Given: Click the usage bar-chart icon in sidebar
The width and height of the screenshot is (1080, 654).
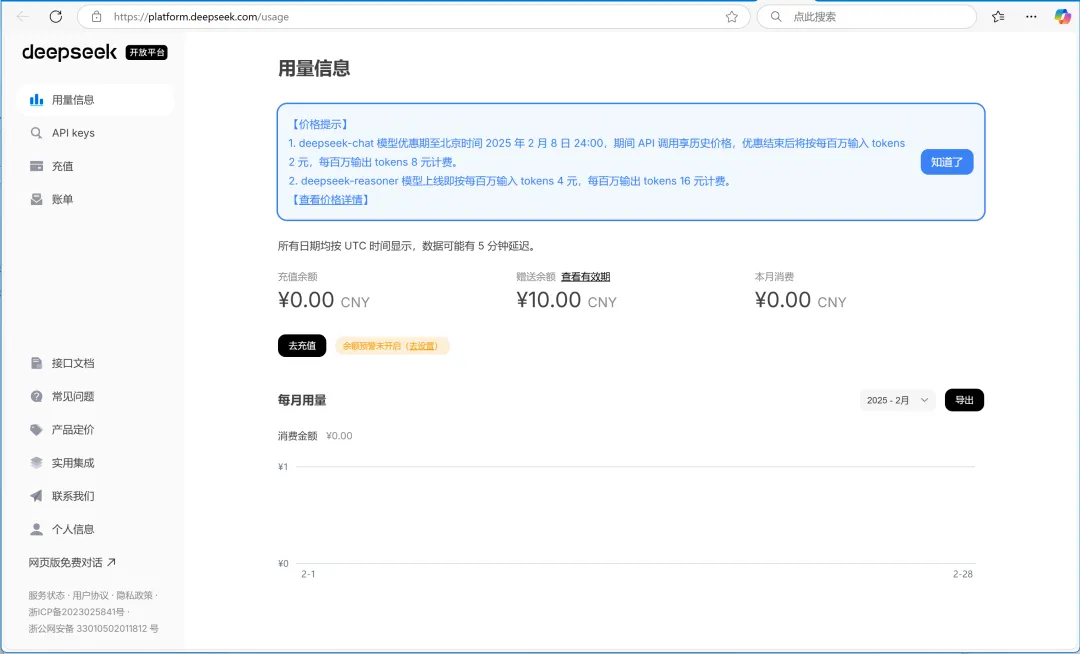Looking at the screenshot, I should click(37, 100).
